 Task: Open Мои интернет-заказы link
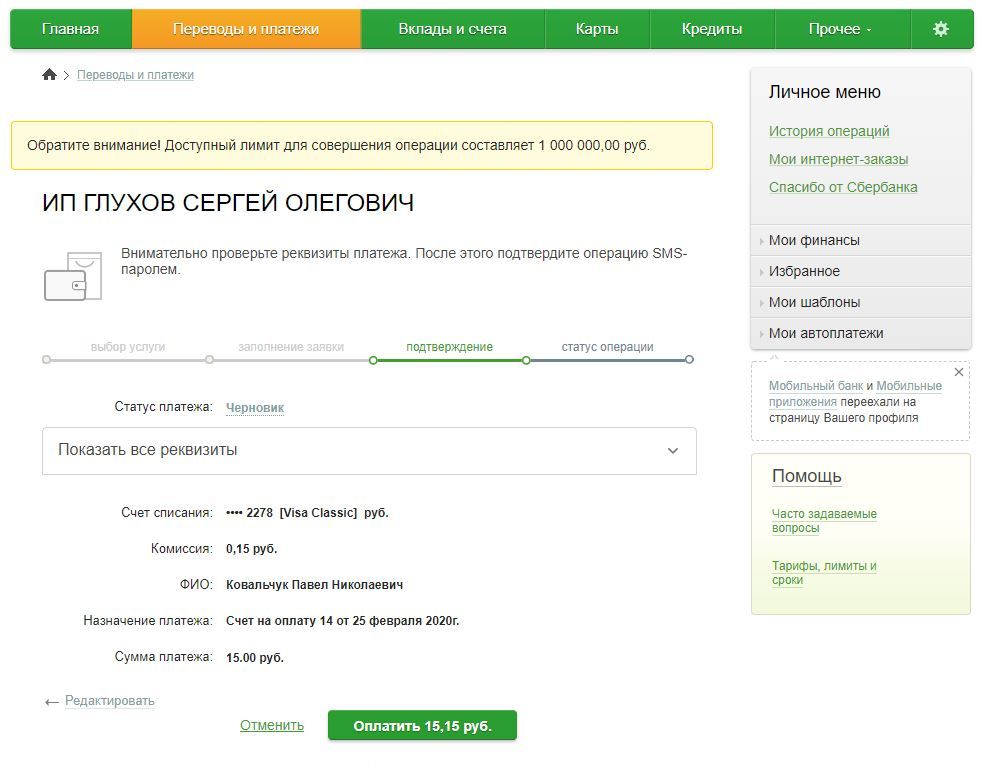(838, 159)
